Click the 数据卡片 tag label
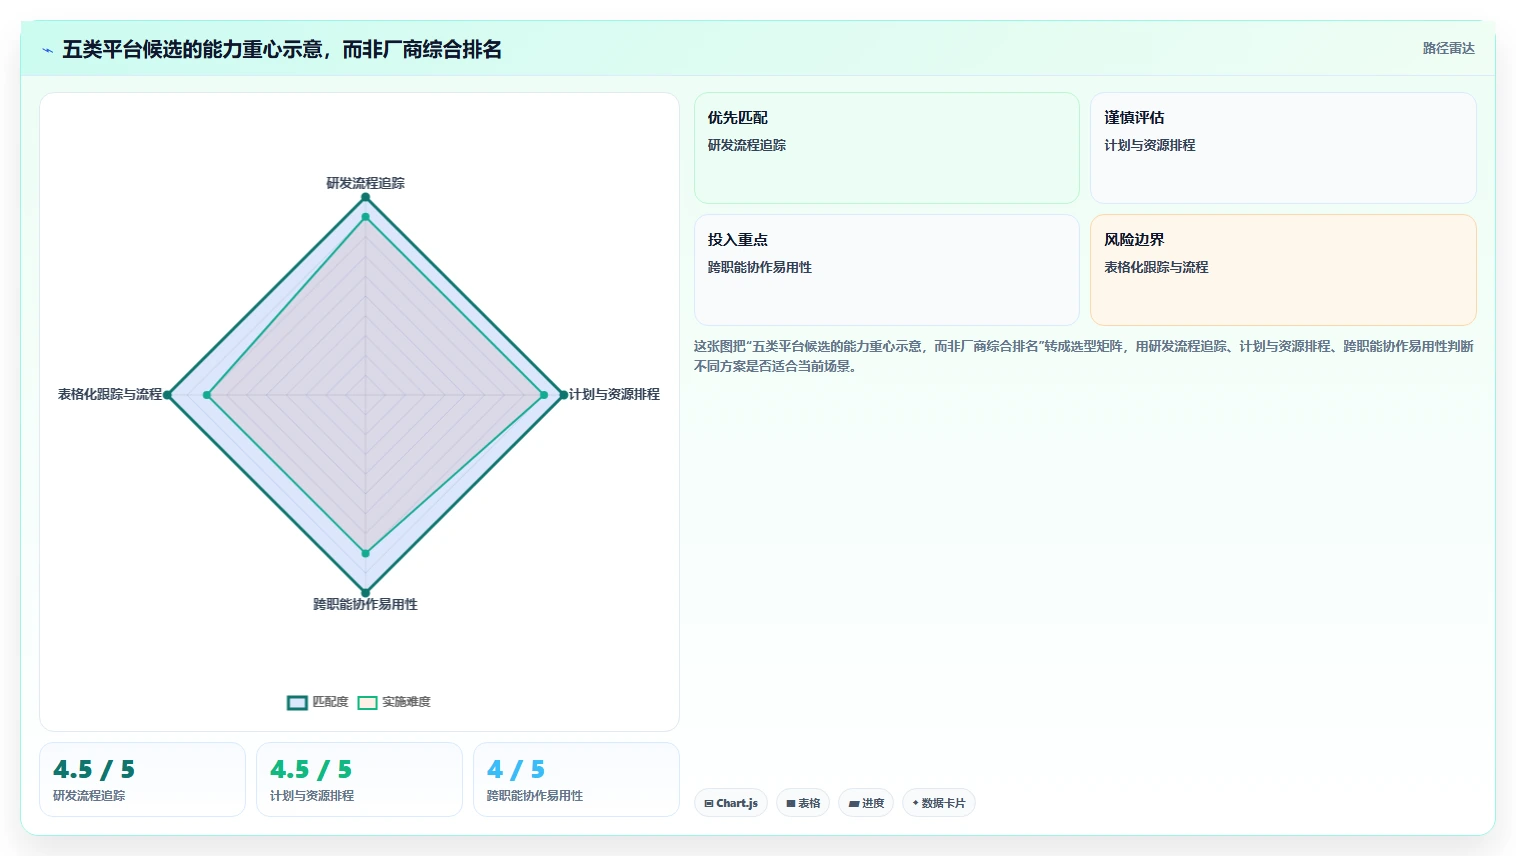This screenshot has height=856, width=1516. [x=943, y=803]
